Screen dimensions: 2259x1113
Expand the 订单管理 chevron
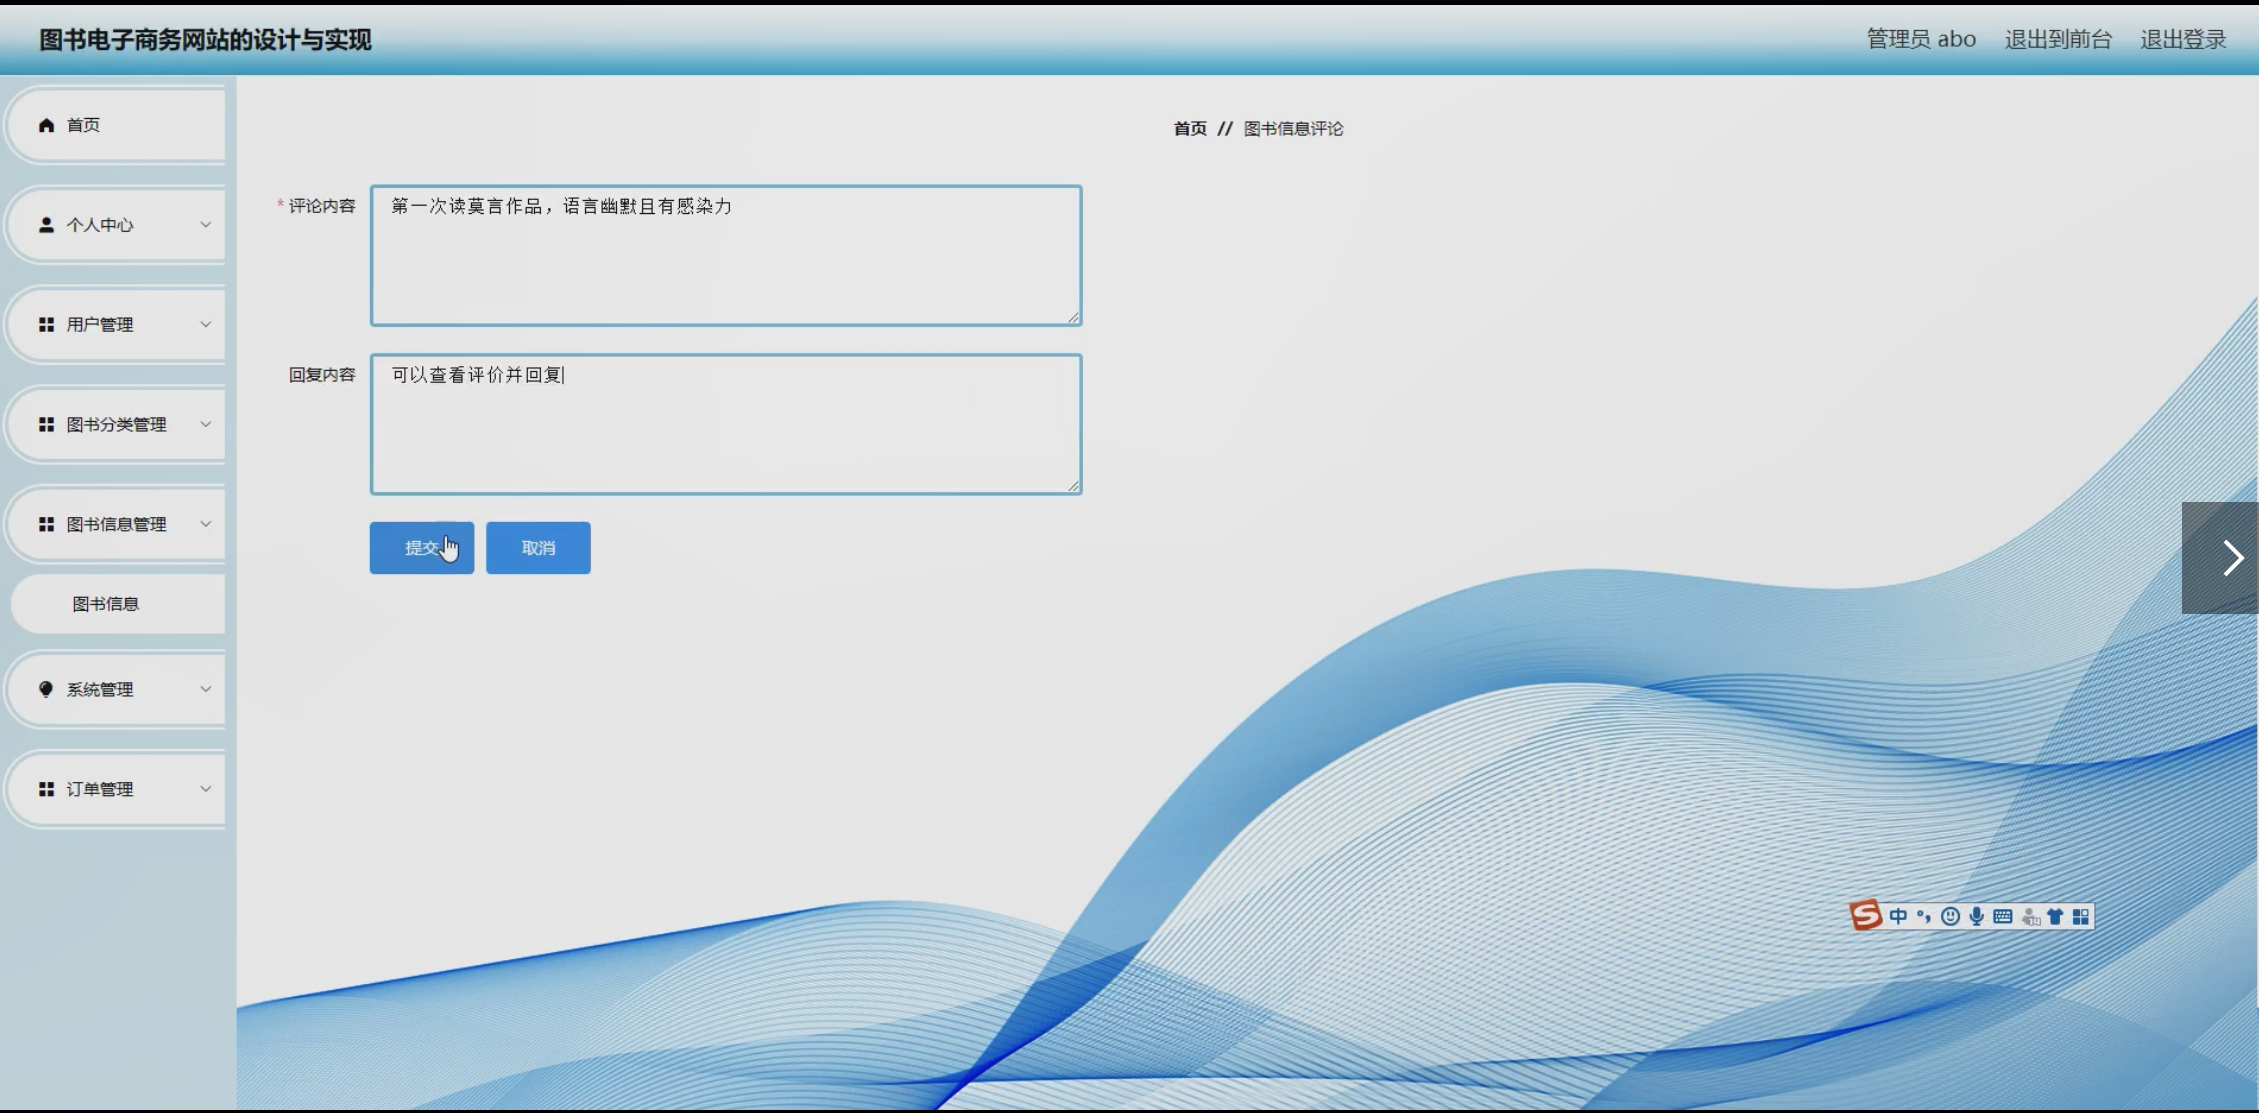[205, 789]
